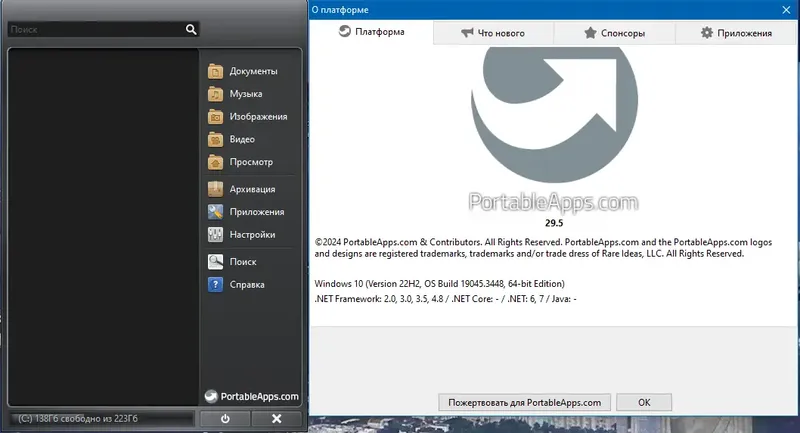The height and width of the screenshot is (433, 800).
Task: Click the Windows 10 version info line
Action: (x=439, y=284)
